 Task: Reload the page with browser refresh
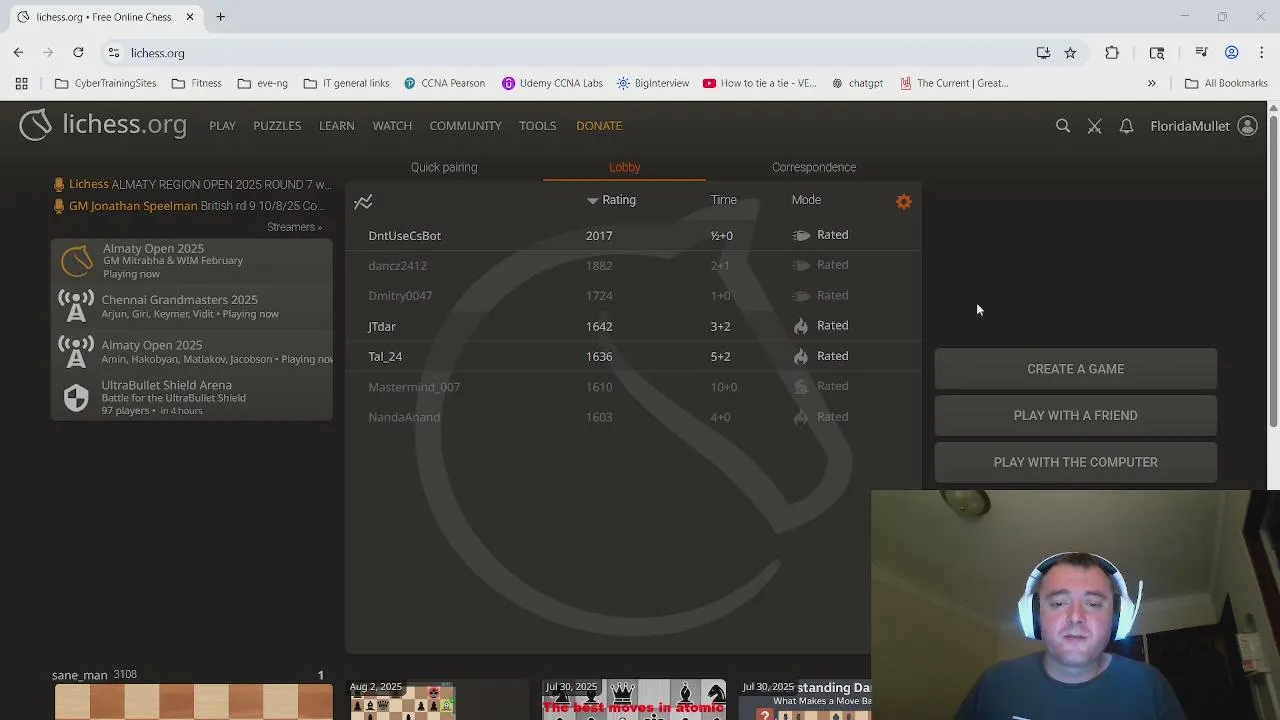(78, 53)
